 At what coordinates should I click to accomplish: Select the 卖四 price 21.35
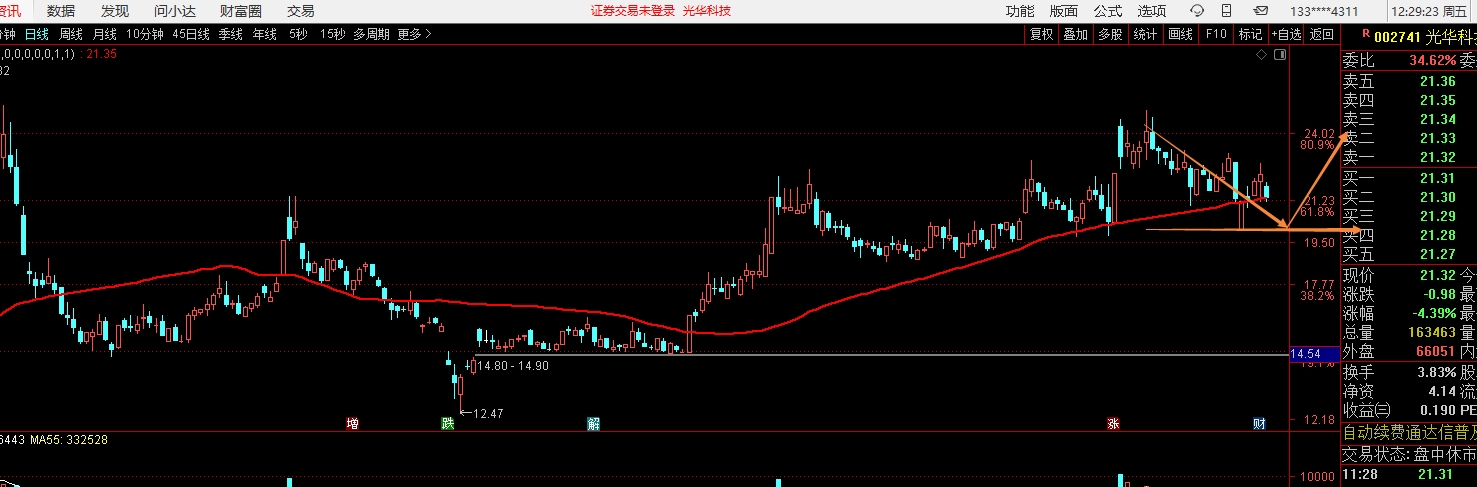(x=1438, y=100)
